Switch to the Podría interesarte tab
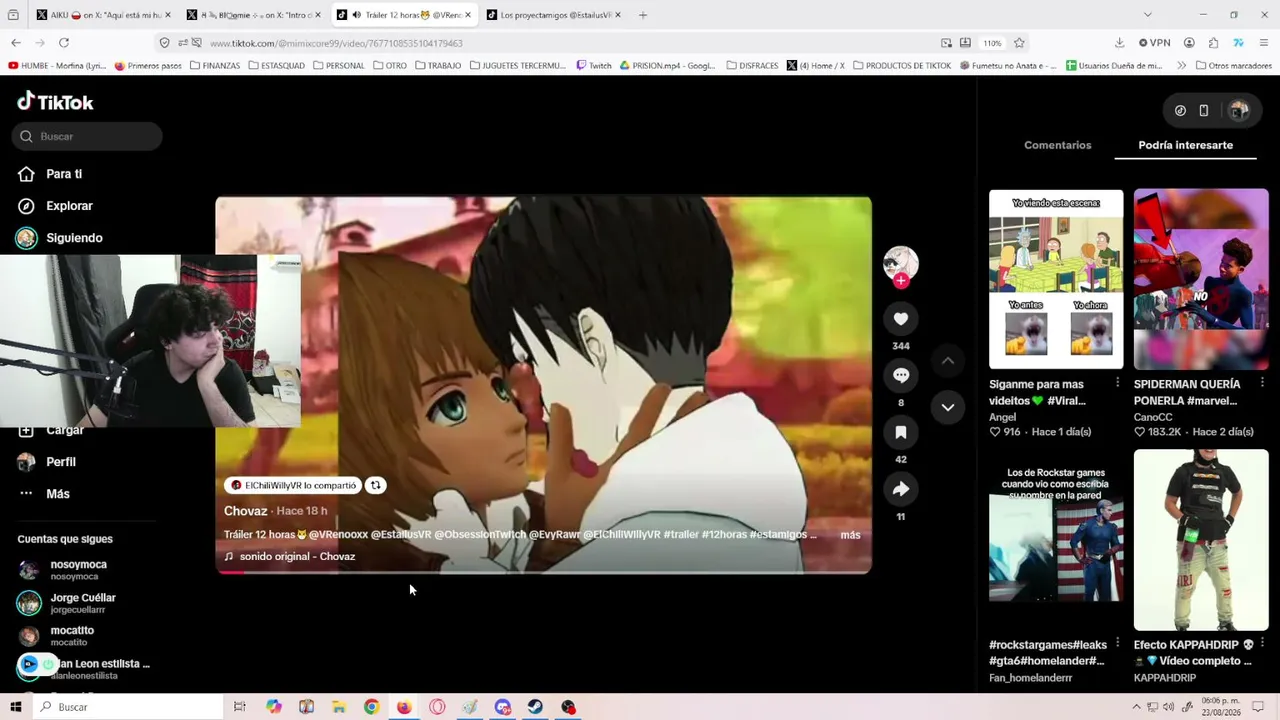 click(1185, 145)
